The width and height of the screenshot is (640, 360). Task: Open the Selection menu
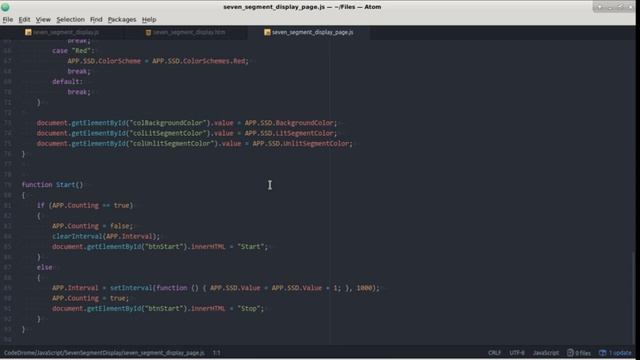tap(70, 20)
